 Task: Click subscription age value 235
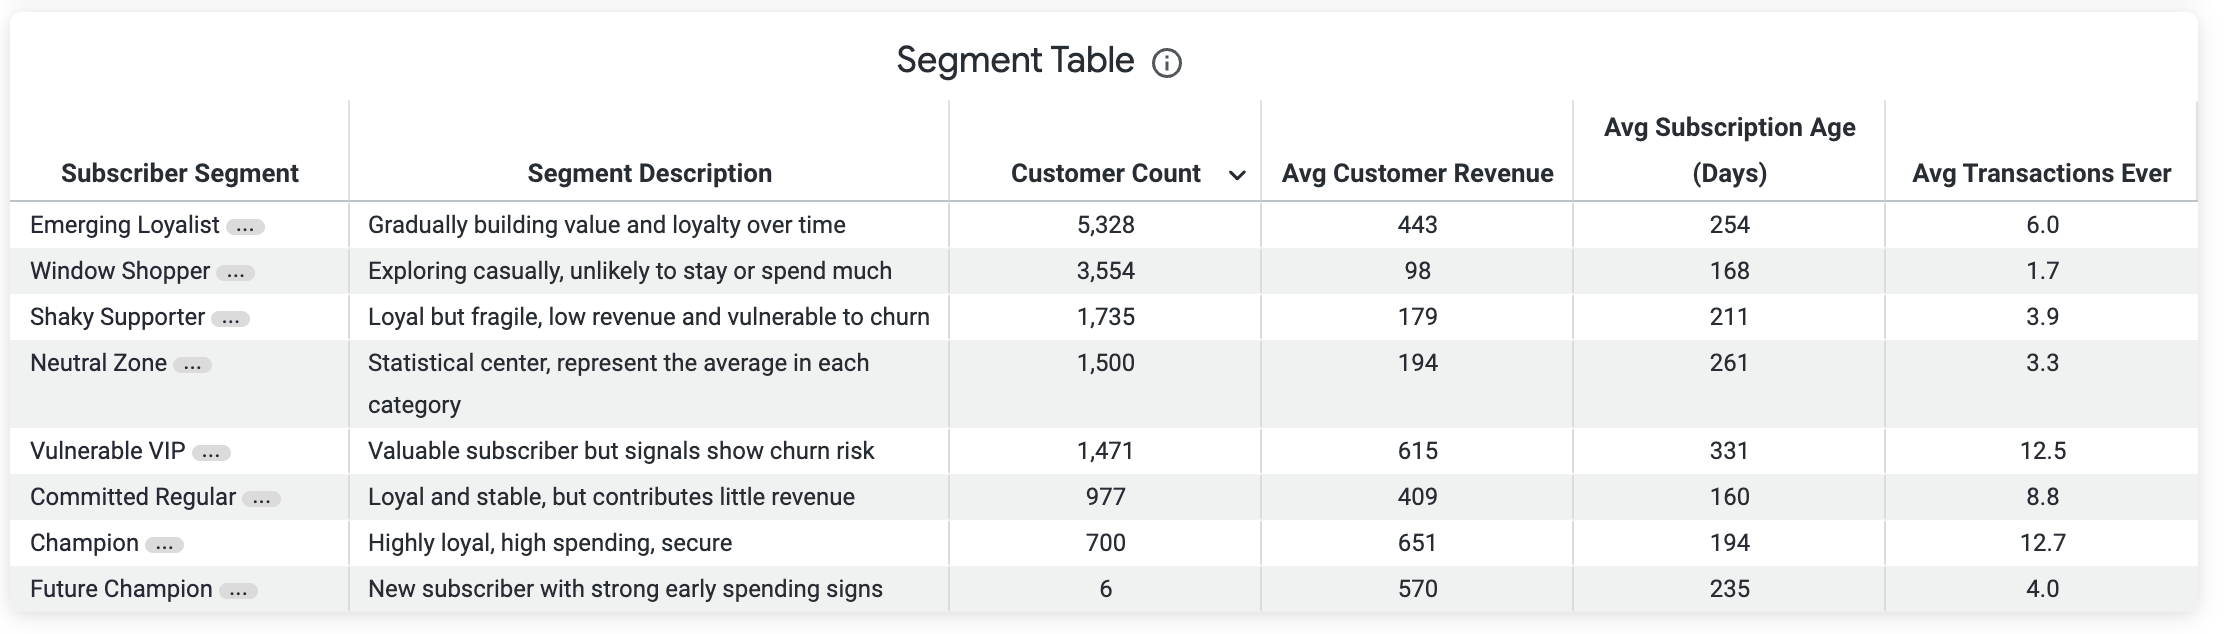point(1730,589)
